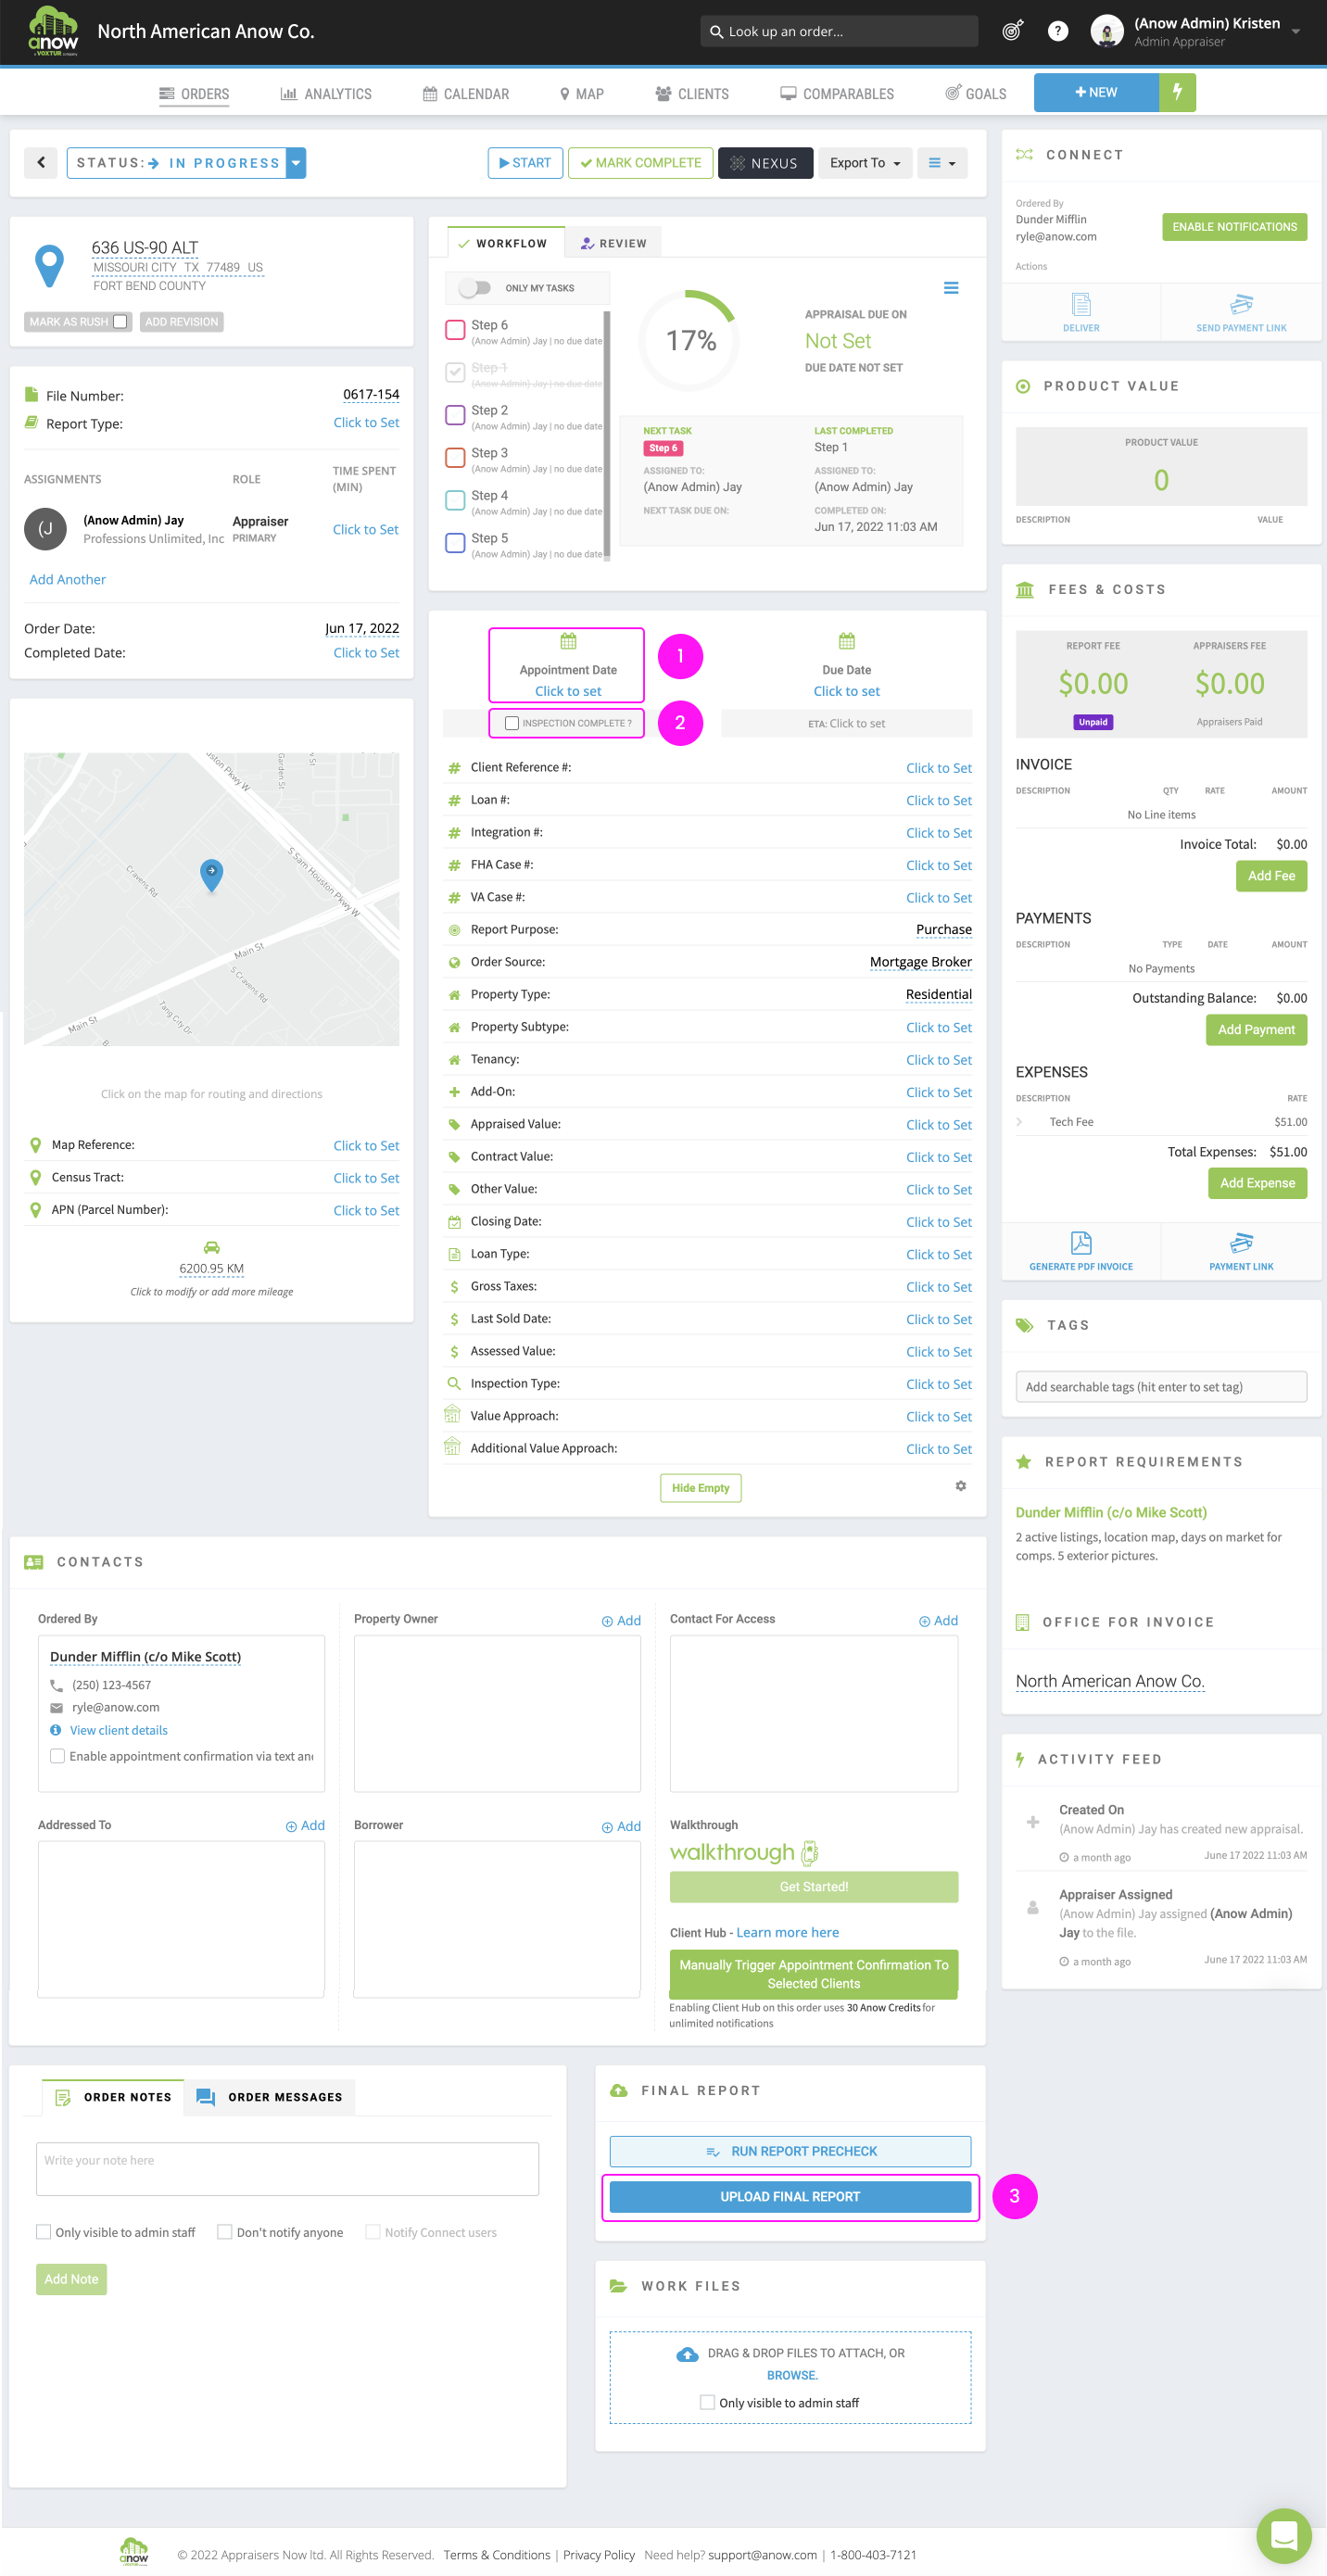Click the Payment Link card icon
1327x2576 pixels.
coord(1241,1242)
